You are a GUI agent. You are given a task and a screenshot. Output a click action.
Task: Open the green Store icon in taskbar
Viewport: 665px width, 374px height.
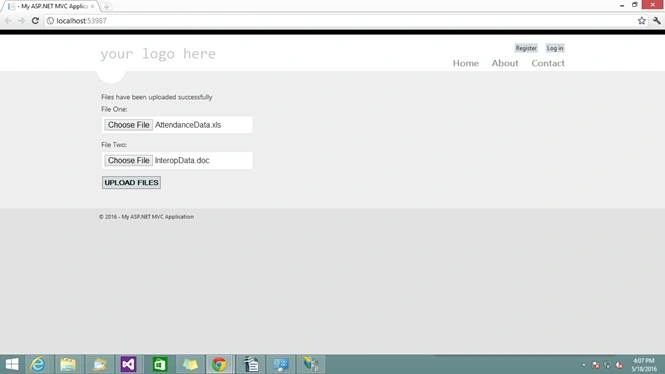[x=160, y=364]
